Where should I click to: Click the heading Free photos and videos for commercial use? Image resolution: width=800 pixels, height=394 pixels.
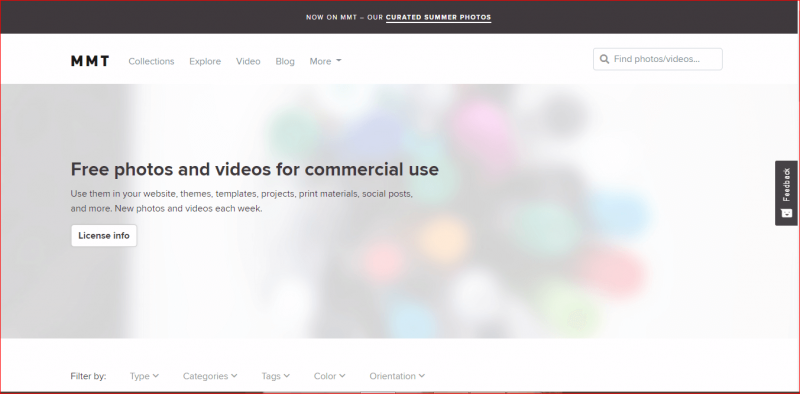(x=255, y=169)
